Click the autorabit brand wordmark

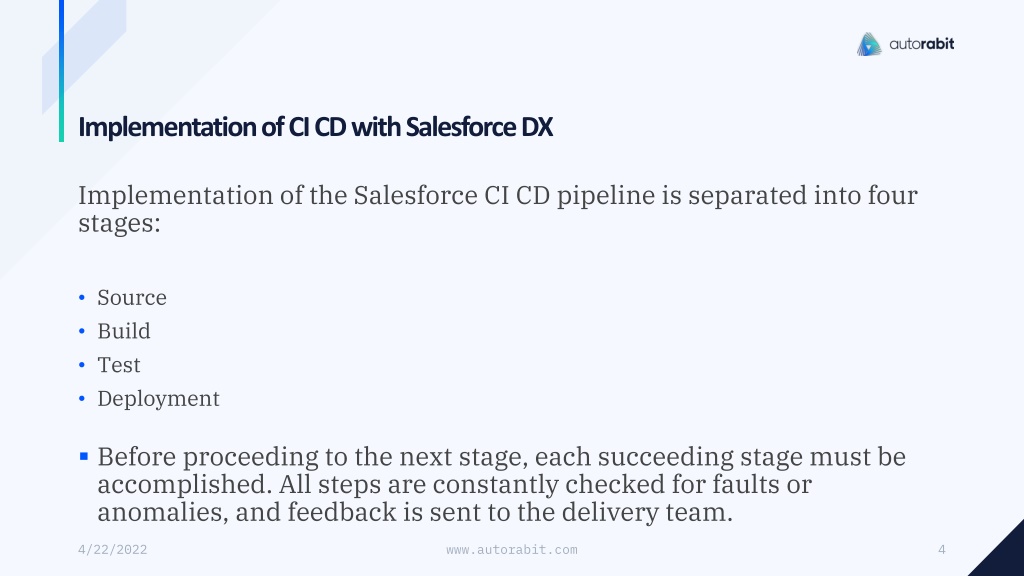(x=921, y=44)
